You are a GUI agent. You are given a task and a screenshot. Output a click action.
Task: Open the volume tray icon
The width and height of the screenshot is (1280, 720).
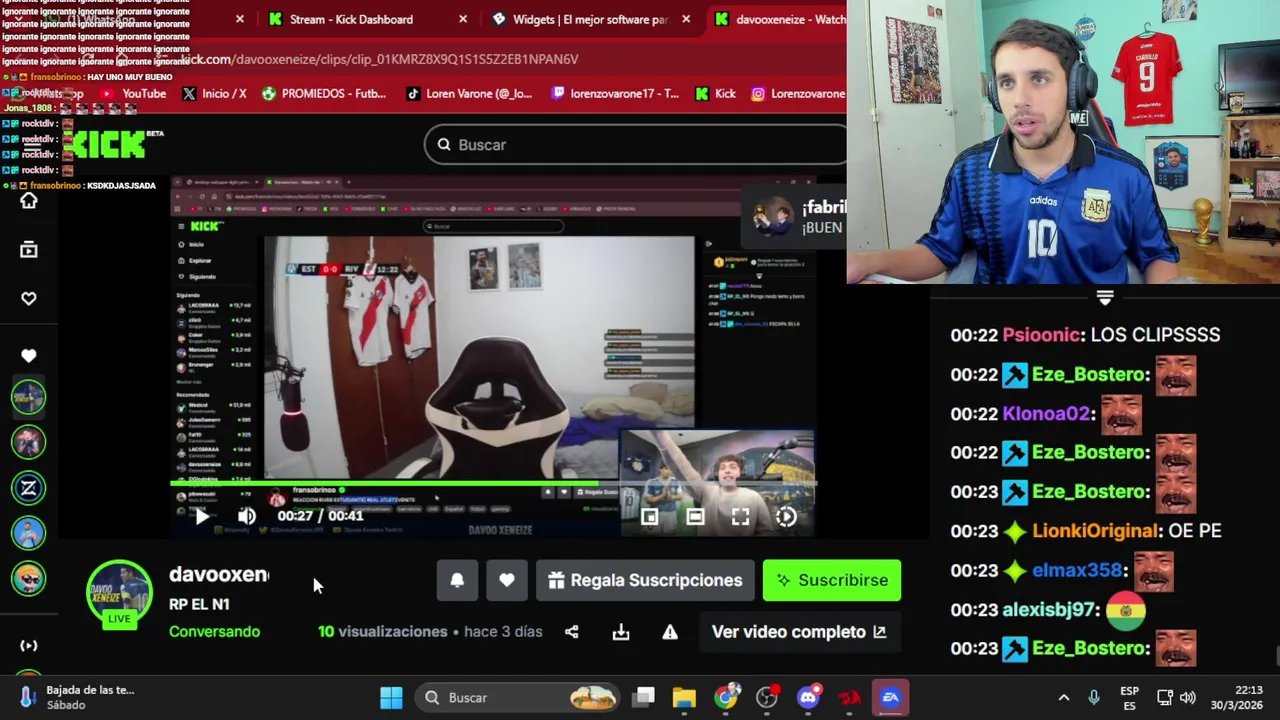pos(1188,698)
